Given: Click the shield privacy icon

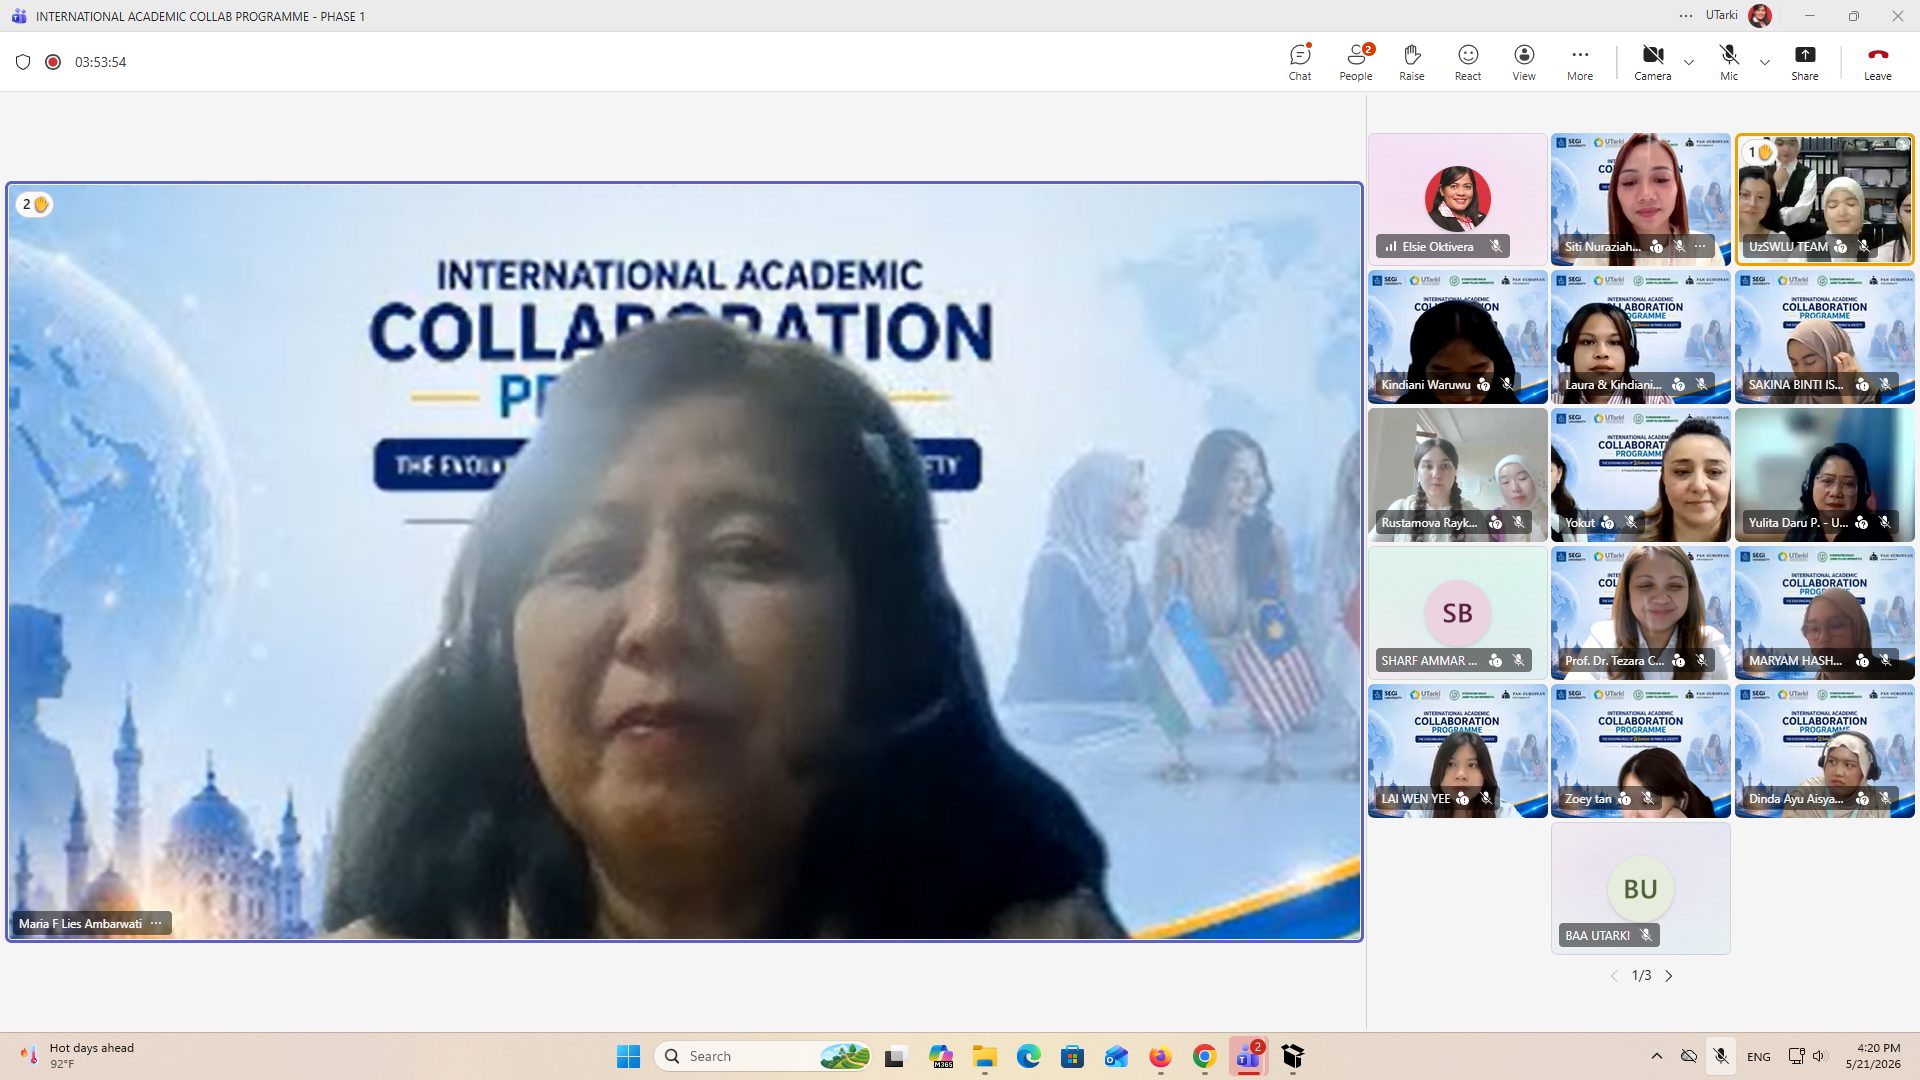Looking at the screenshot, I should click(23, 62).
